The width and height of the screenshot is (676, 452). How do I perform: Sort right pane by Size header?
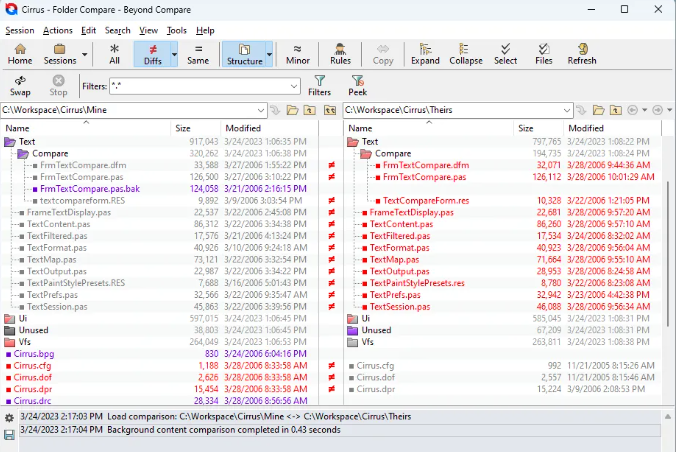coord(538,128)
